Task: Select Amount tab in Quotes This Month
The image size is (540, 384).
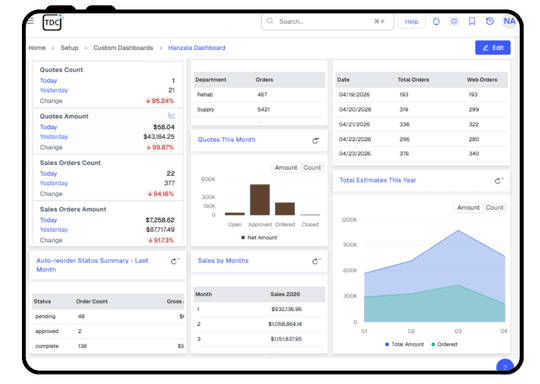Action: click(286, 167)
